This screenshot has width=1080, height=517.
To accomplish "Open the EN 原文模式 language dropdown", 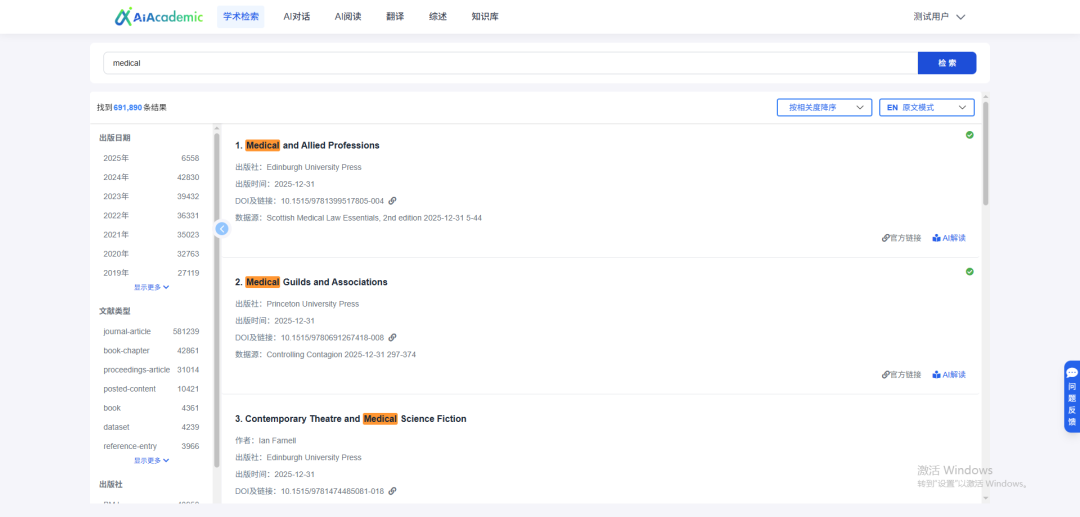I will pyautogui.click(x=926, y=107).
